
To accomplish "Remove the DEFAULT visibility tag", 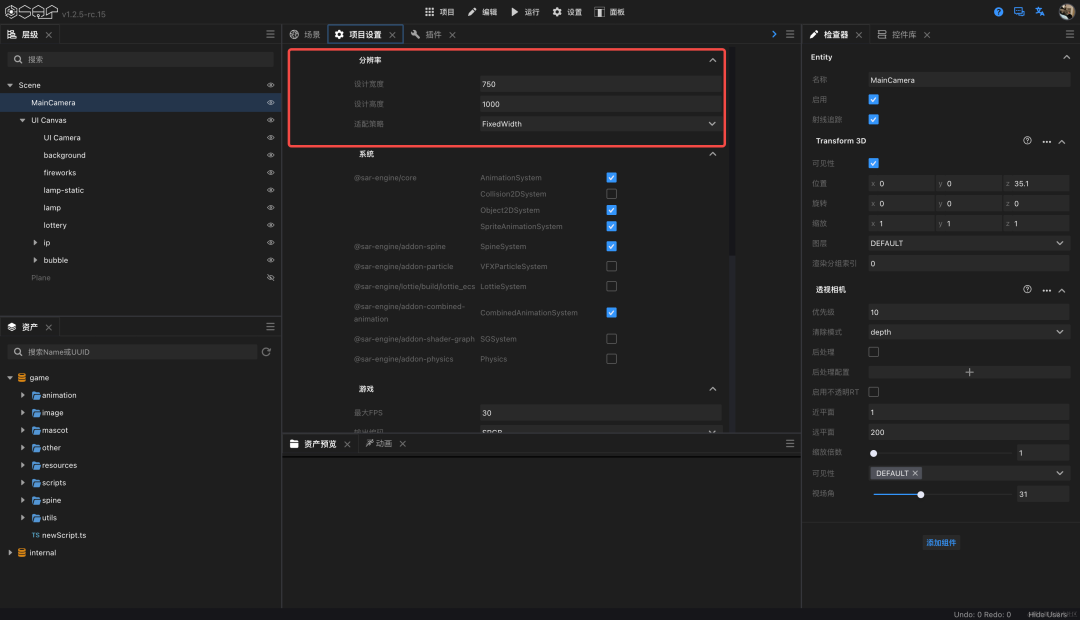I will (x=915, y=473).
